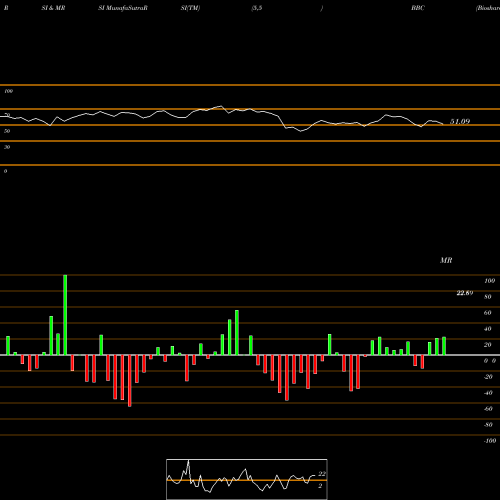The image size is (500, 500).
Task: Click the 'SI(TM)' header text
Action: 190,8
